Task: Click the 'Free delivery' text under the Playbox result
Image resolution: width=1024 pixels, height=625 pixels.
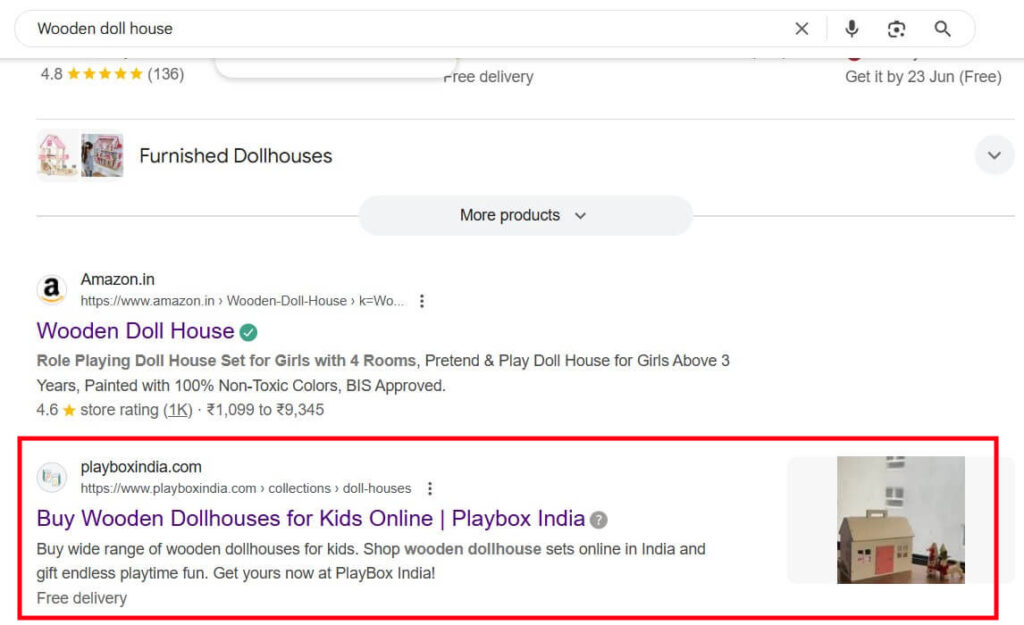Action: coord(82,598)
